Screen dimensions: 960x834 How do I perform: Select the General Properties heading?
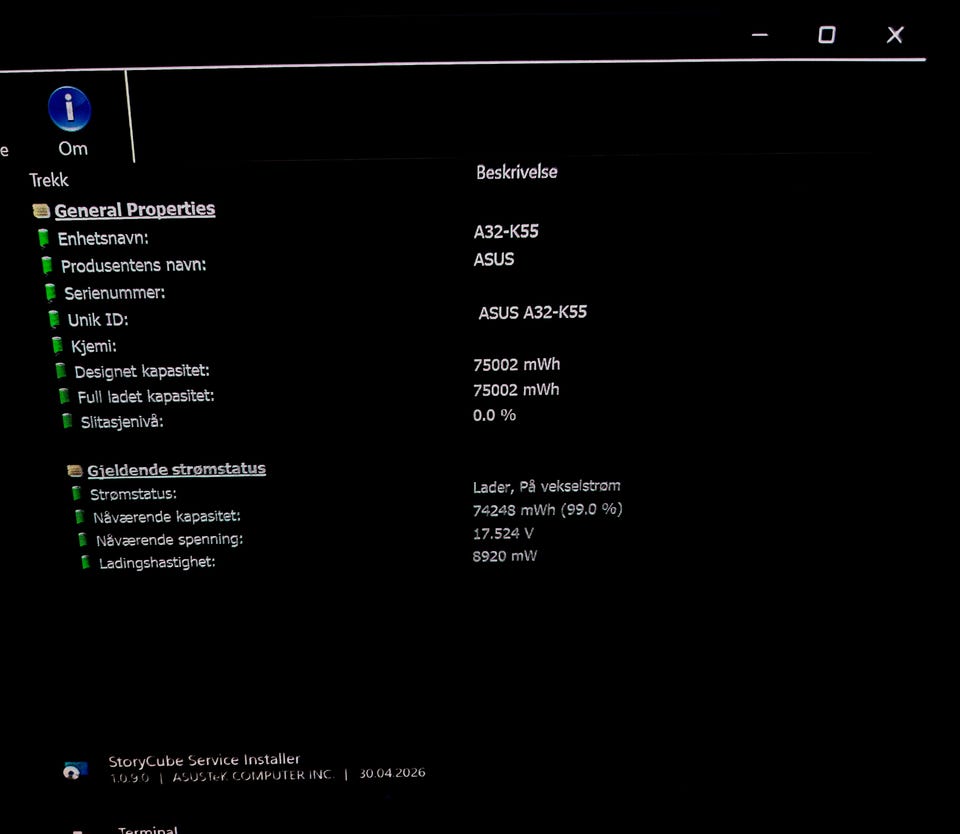(x=135, y=209)
